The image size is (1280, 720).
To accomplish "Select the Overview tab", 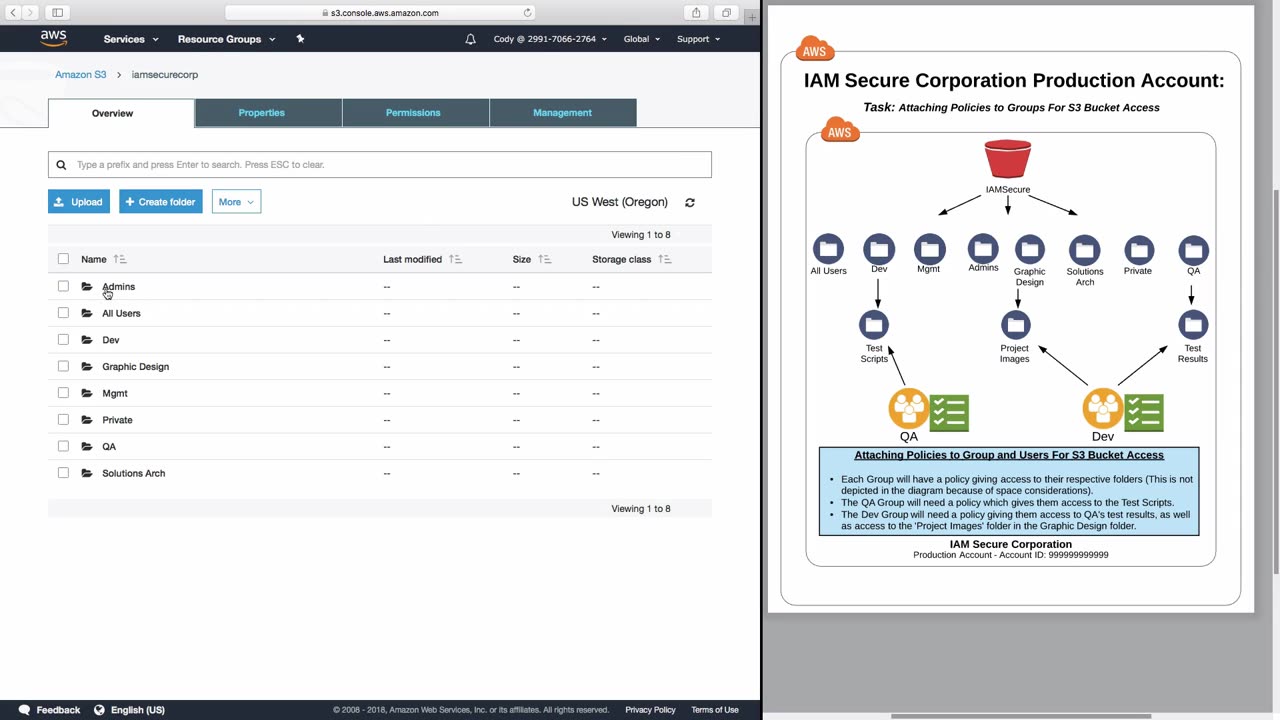I will [121, 113].
